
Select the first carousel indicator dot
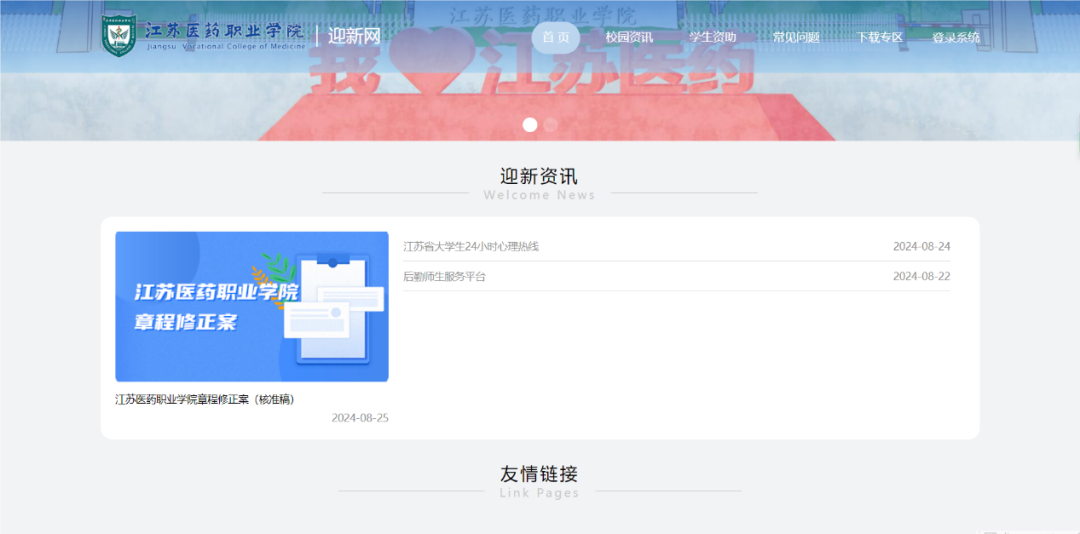(x=530, y=125)
